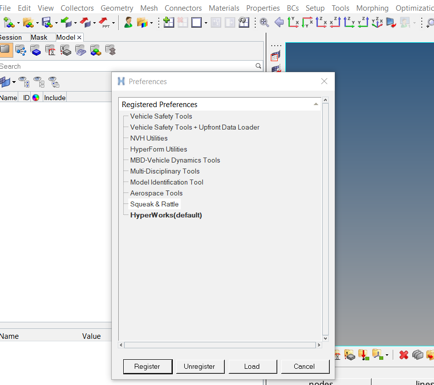Viewport: 434px width, 385px height.
Task: Click the Register button
Action: (147, 366)
